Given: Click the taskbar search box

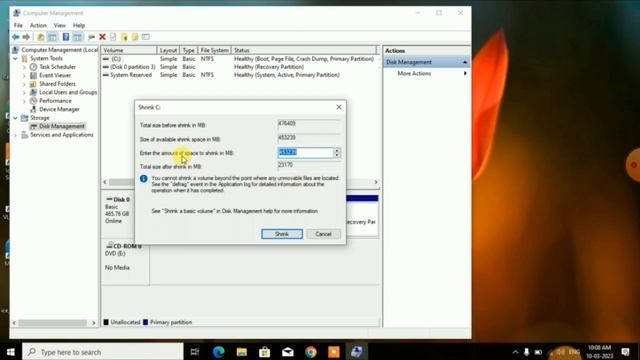Looking at the screenshot, I should pos(103,352).
